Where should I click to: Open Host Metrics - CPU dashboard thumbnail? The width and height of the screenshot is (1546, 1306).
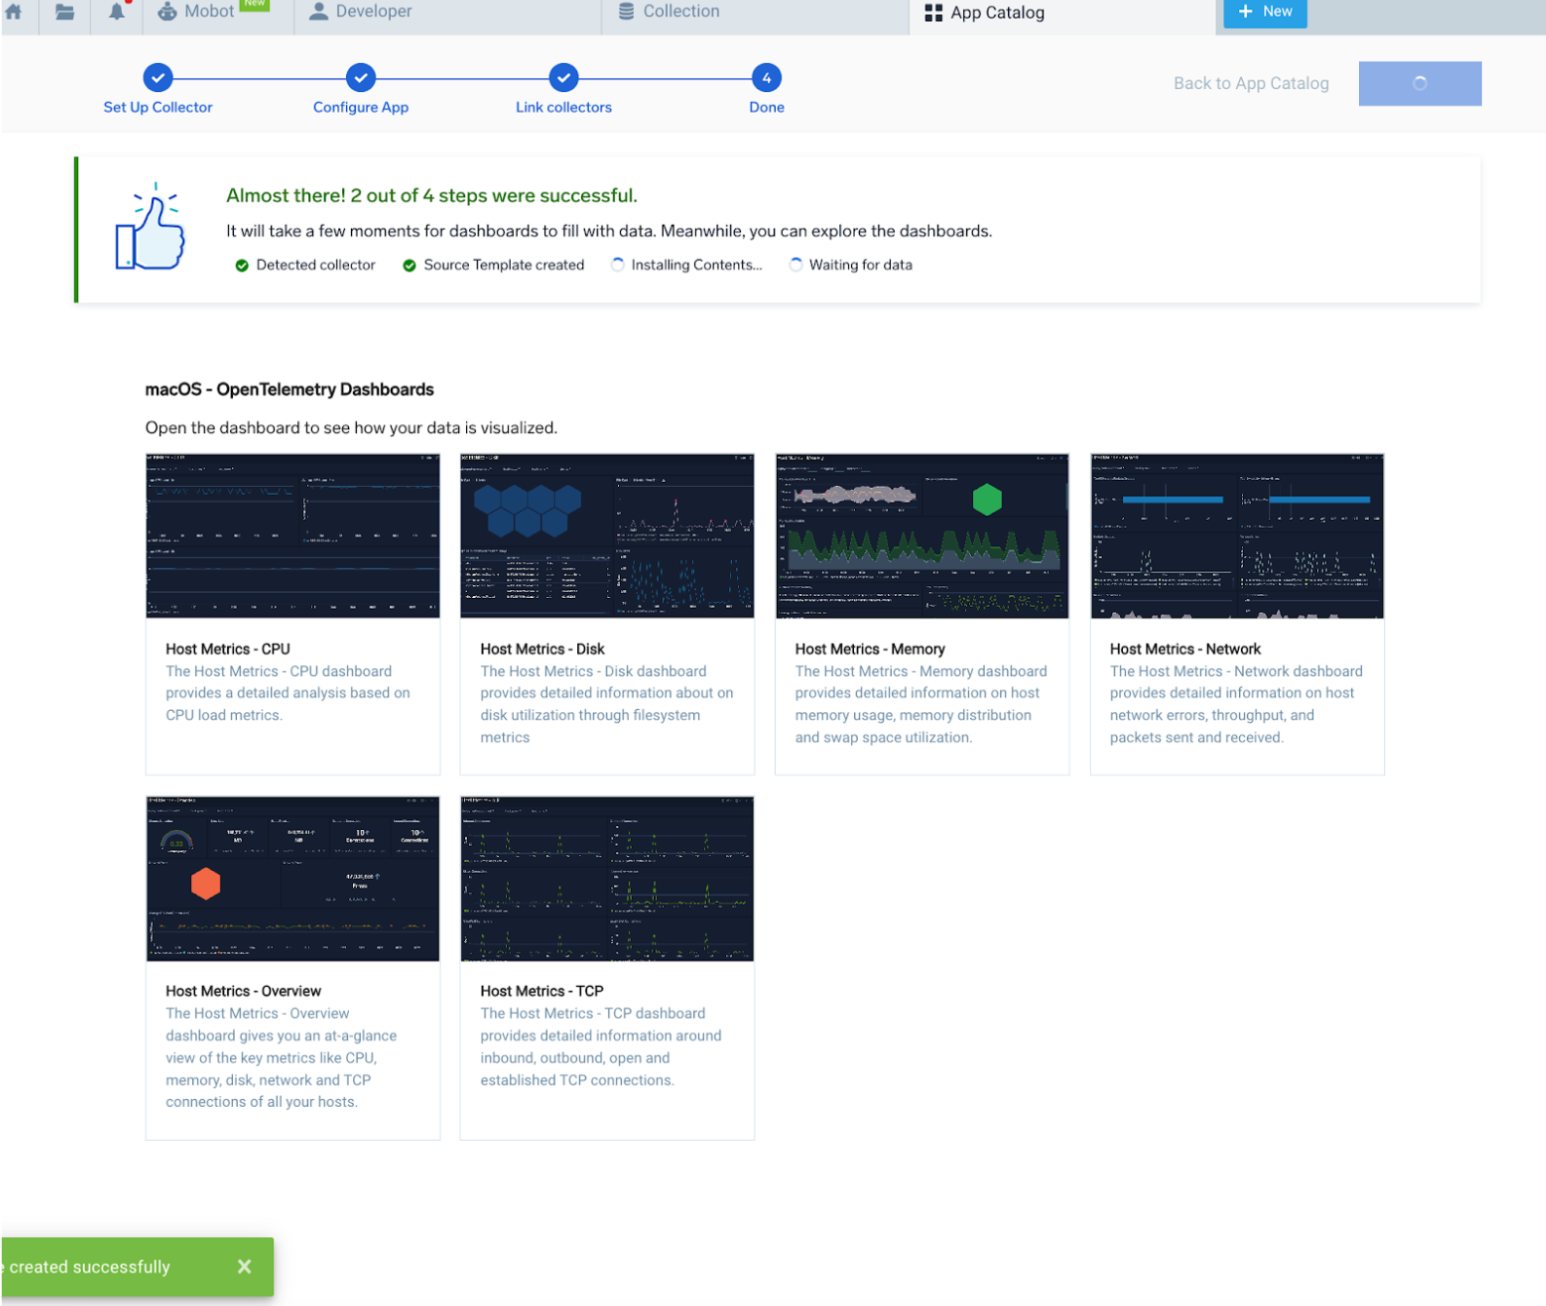click(293, 536)
